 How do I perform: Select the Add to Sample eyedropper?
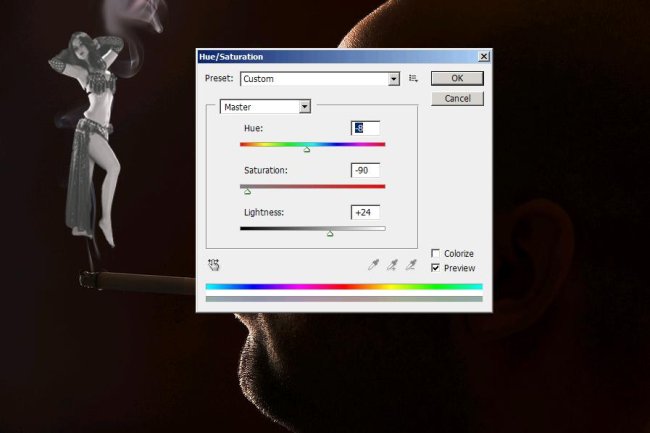pyautogui.click(x=392, y=265)
